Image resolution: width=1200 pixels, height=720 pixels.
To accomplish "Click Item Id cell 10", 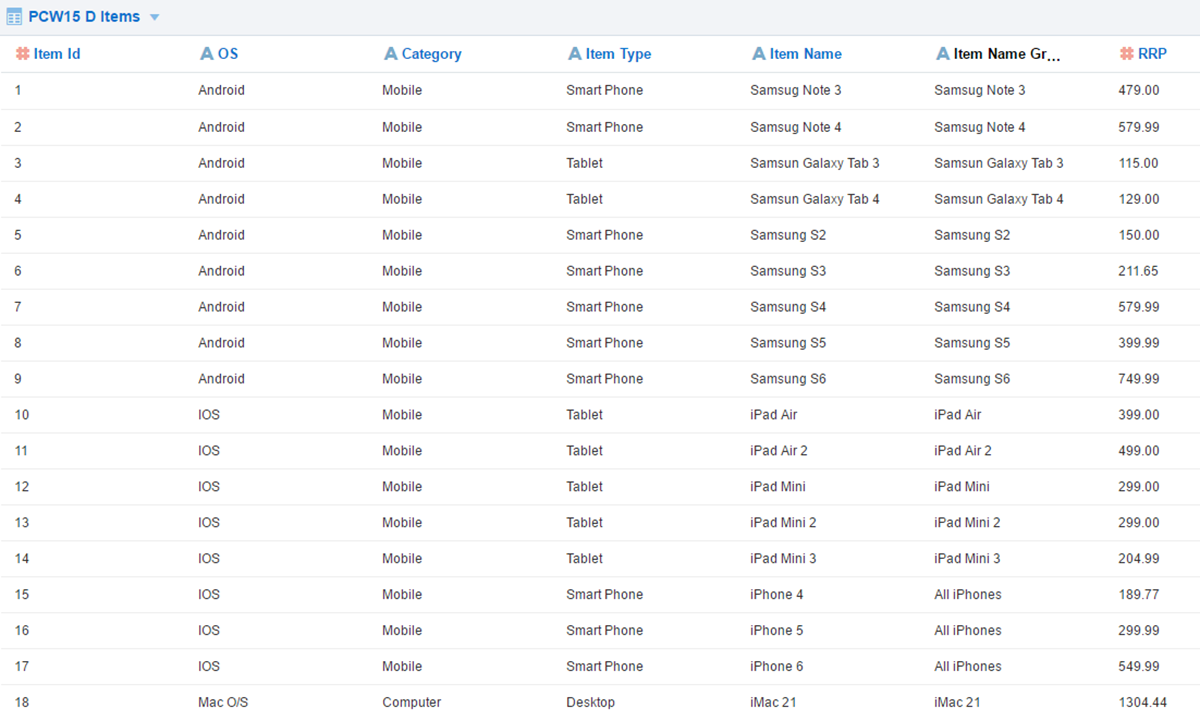I will pyautogui.click(x=22, y=415).
